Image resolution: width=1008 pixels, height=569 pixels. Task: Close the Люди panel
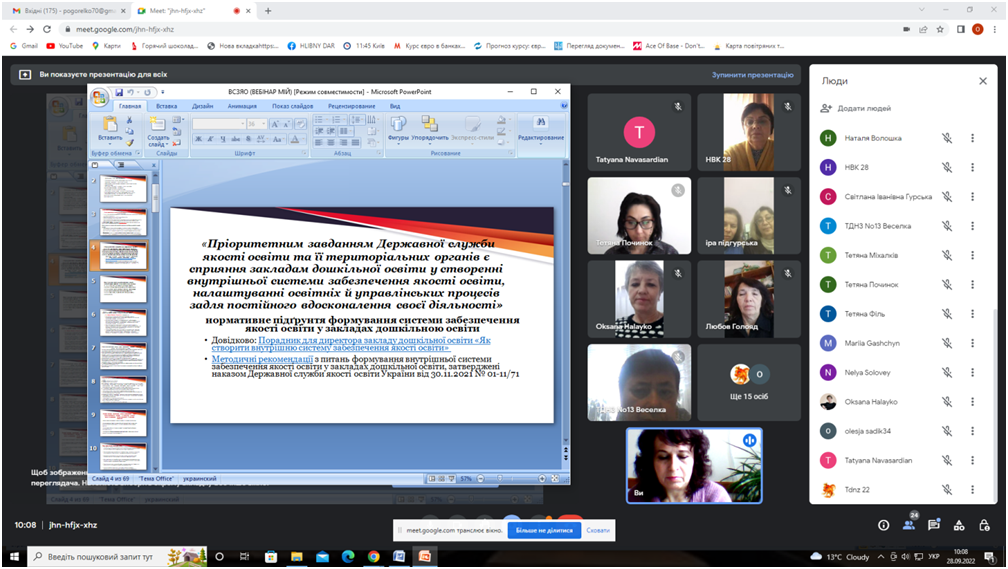(983, 81)
